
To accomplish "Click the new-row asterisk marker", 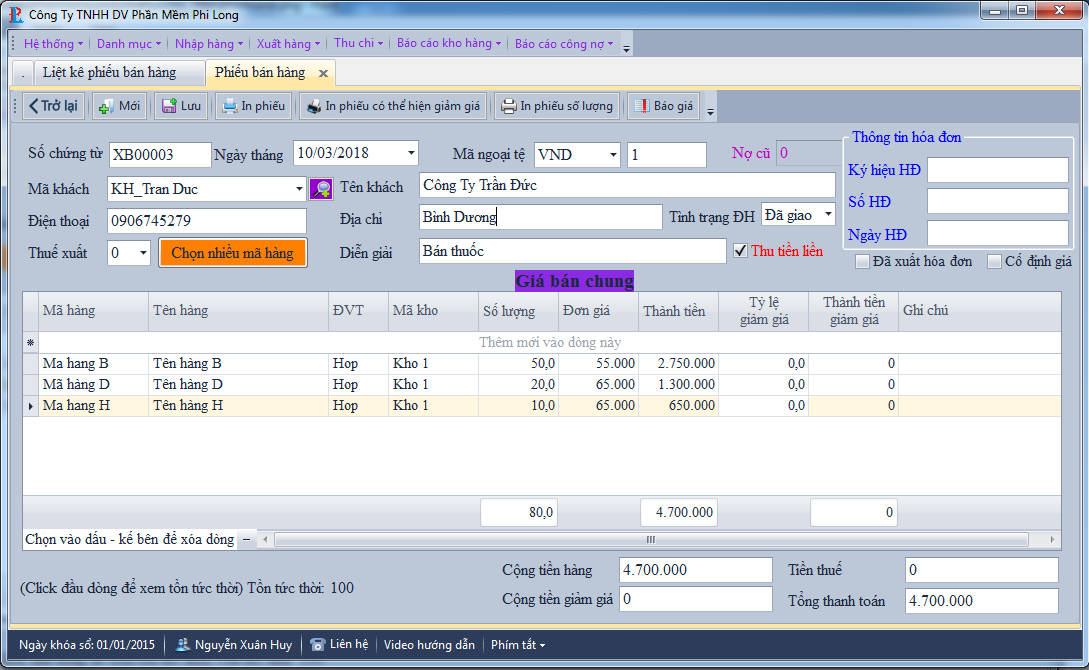I will pos(31,342).
